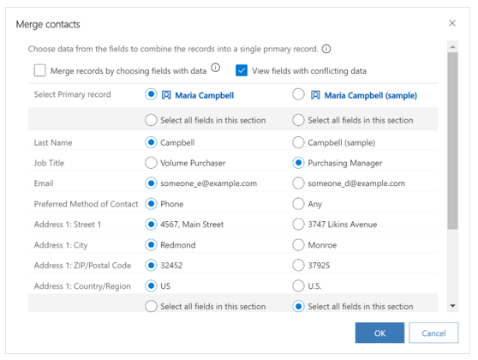Choose Monroe as the city
The image size is (478, 360).
tap(298, 245)
